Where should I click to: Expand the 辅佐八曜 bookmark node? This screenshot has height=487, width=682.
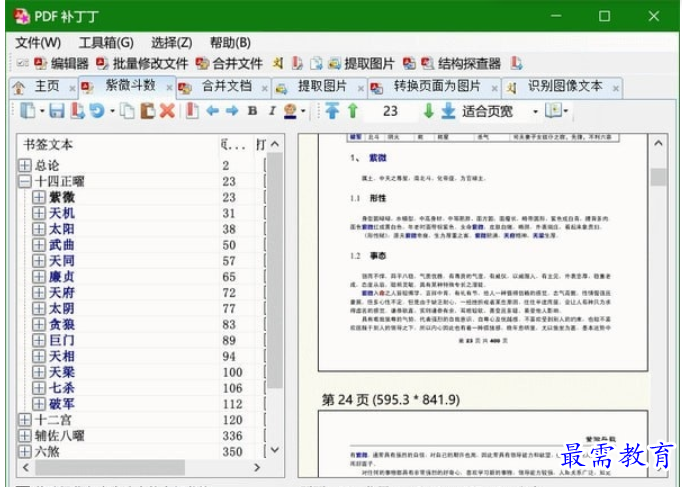[x=25, y=436]
